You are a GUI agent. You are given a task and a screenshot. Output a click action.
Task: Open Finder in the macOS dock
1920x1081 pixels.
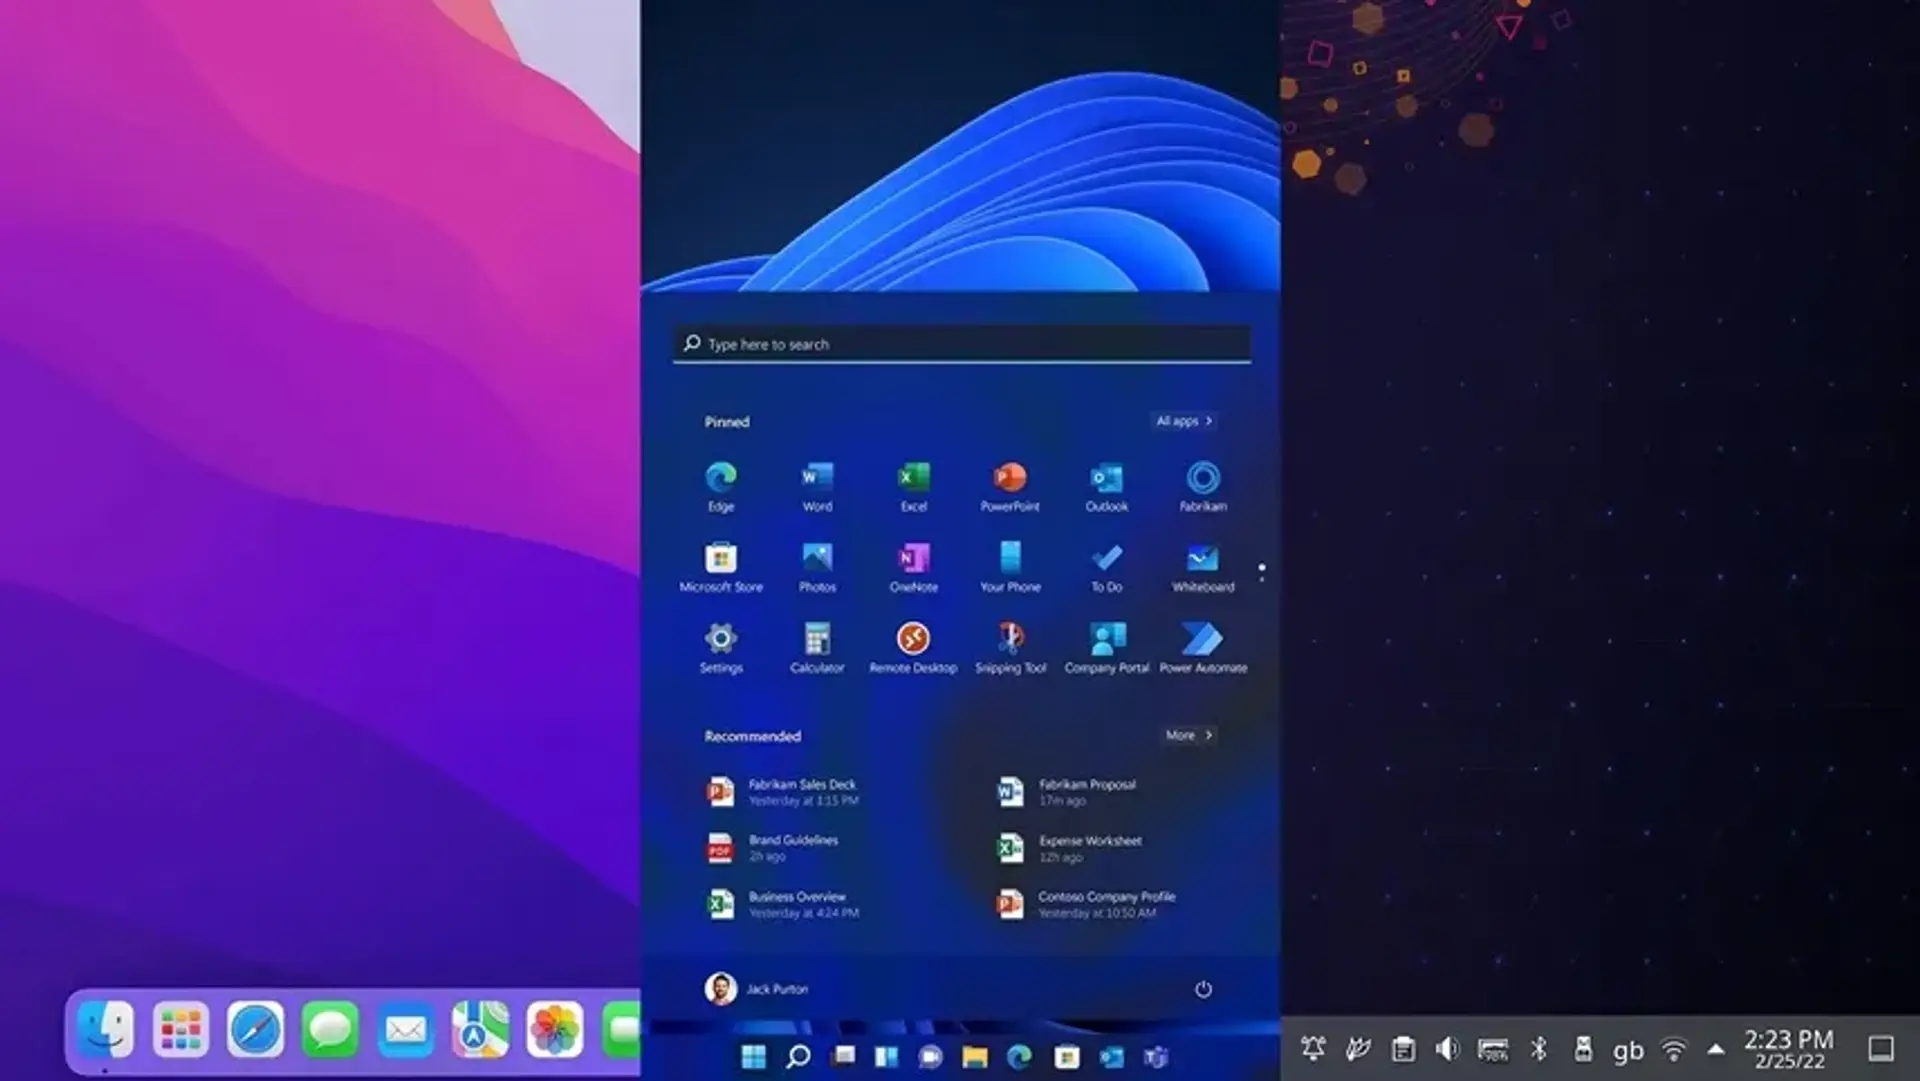pos(105,1029)
